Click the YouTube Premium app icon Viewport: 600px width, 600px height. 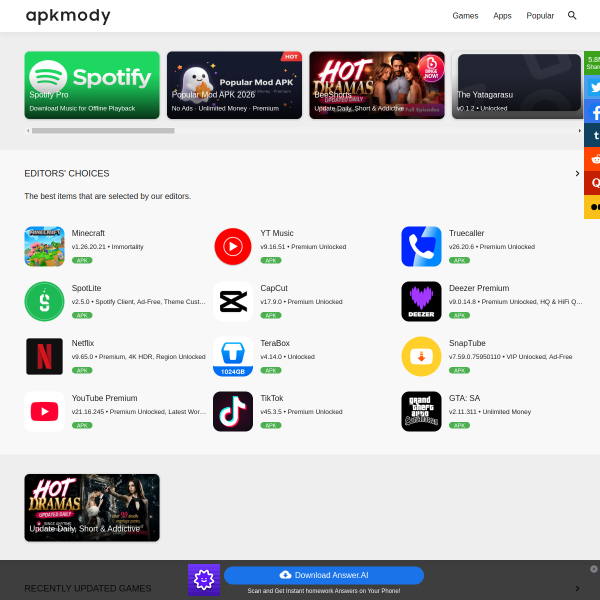[44, 411]
